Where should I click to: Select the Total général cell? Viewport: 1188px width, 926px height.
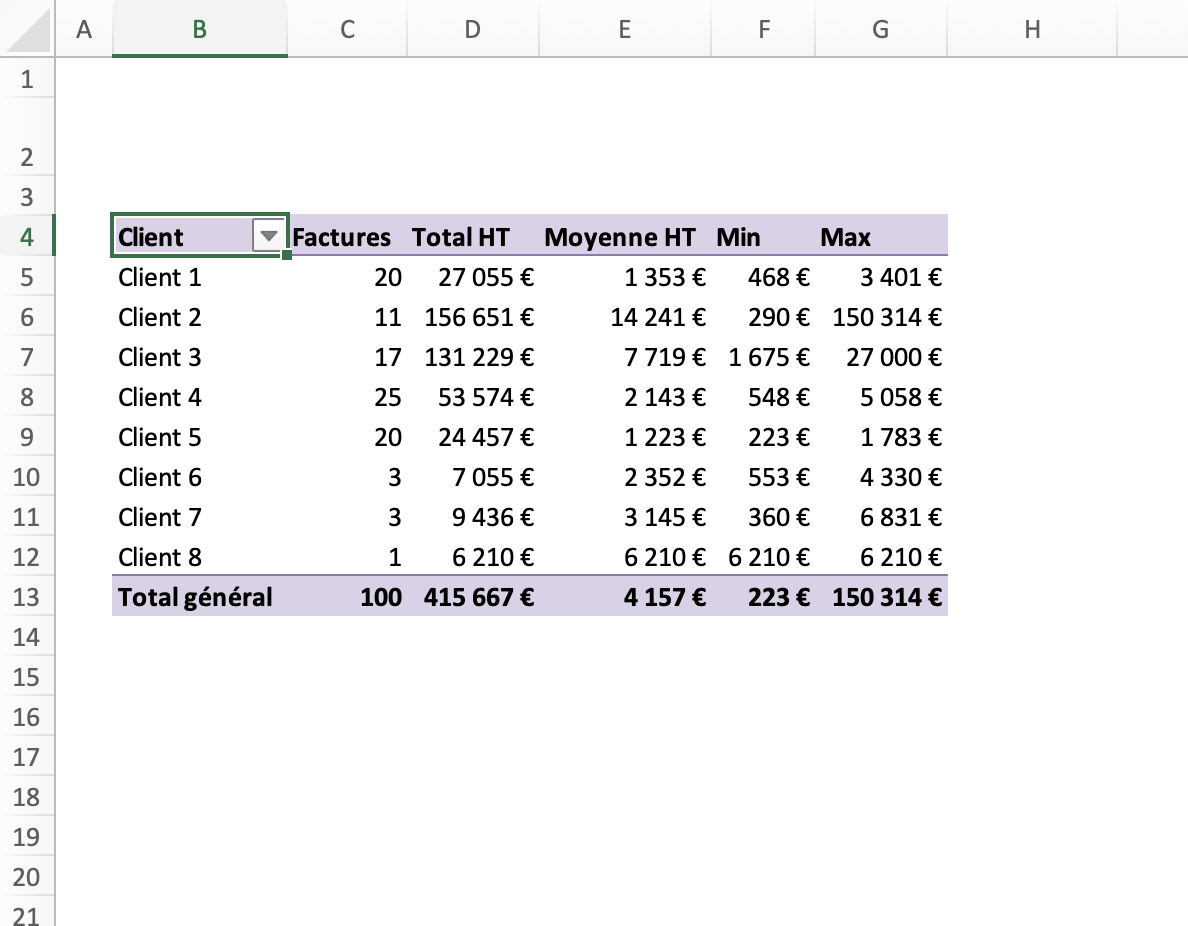click(199, 596)
